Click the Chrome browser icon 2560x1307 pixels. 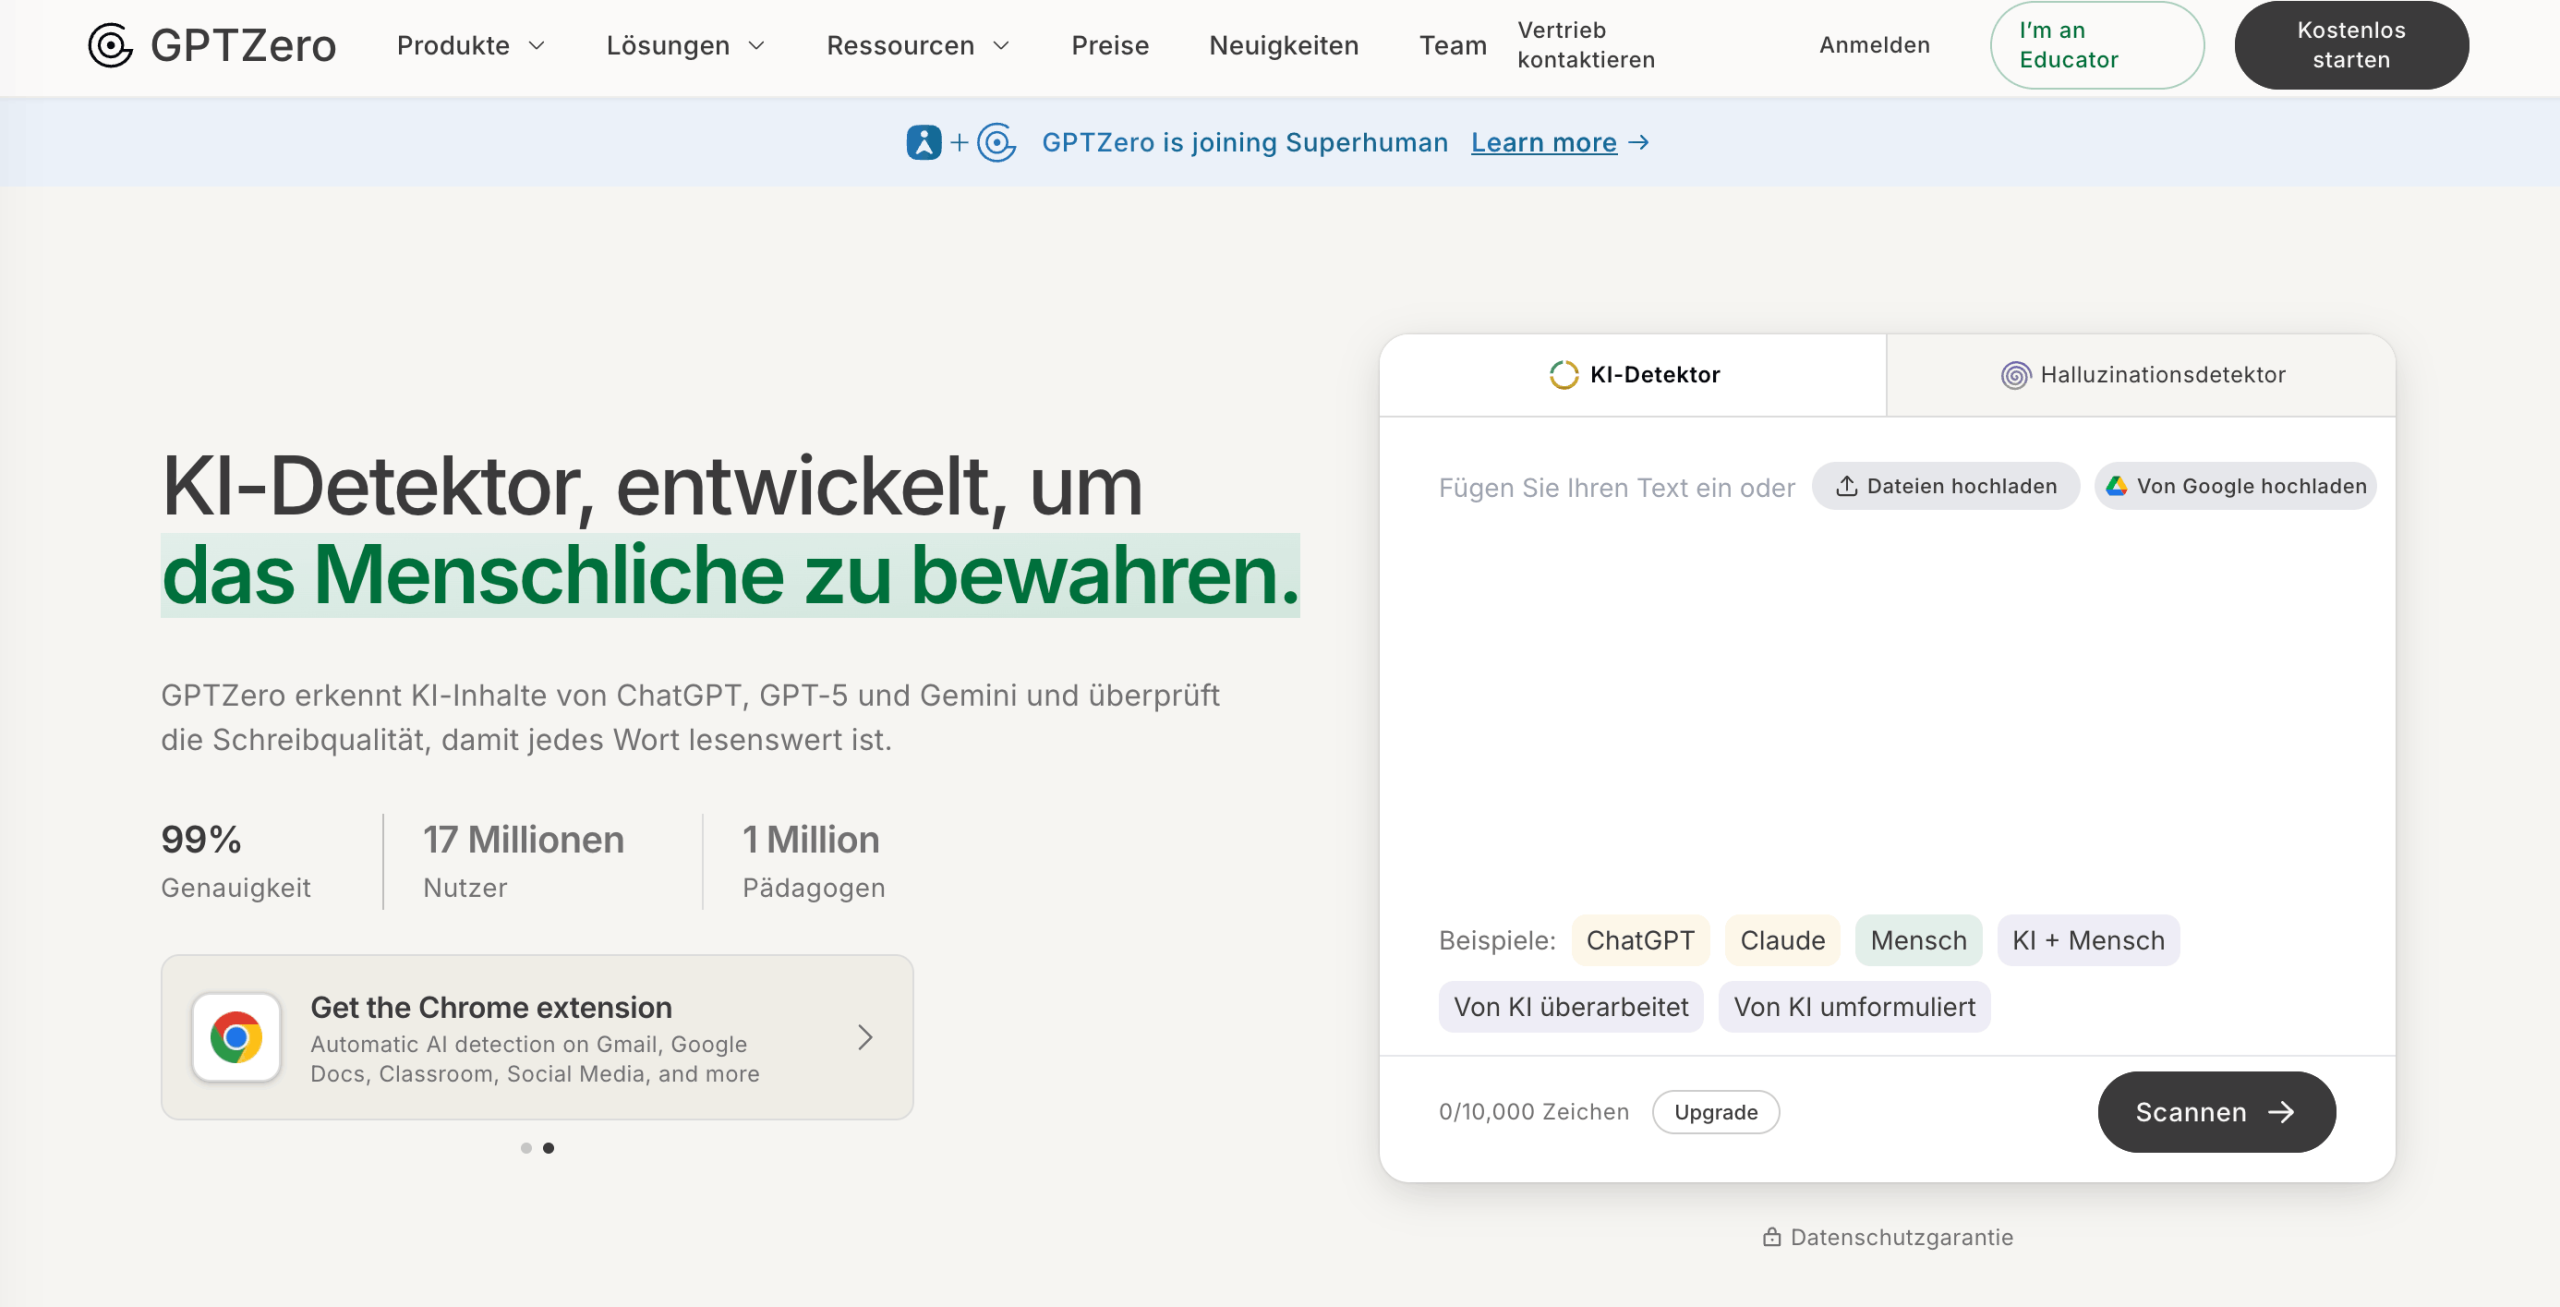(236, 1037)
